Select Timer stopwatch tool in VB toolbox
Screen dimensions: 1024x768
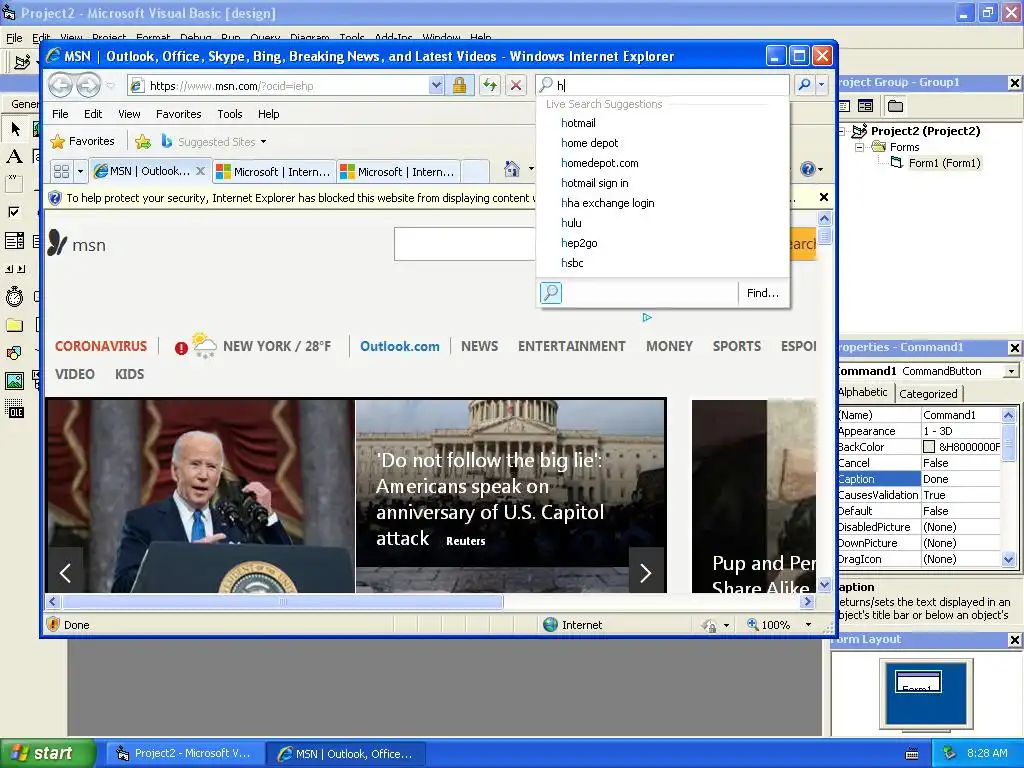pyautogui.click(x=14, y=296)
